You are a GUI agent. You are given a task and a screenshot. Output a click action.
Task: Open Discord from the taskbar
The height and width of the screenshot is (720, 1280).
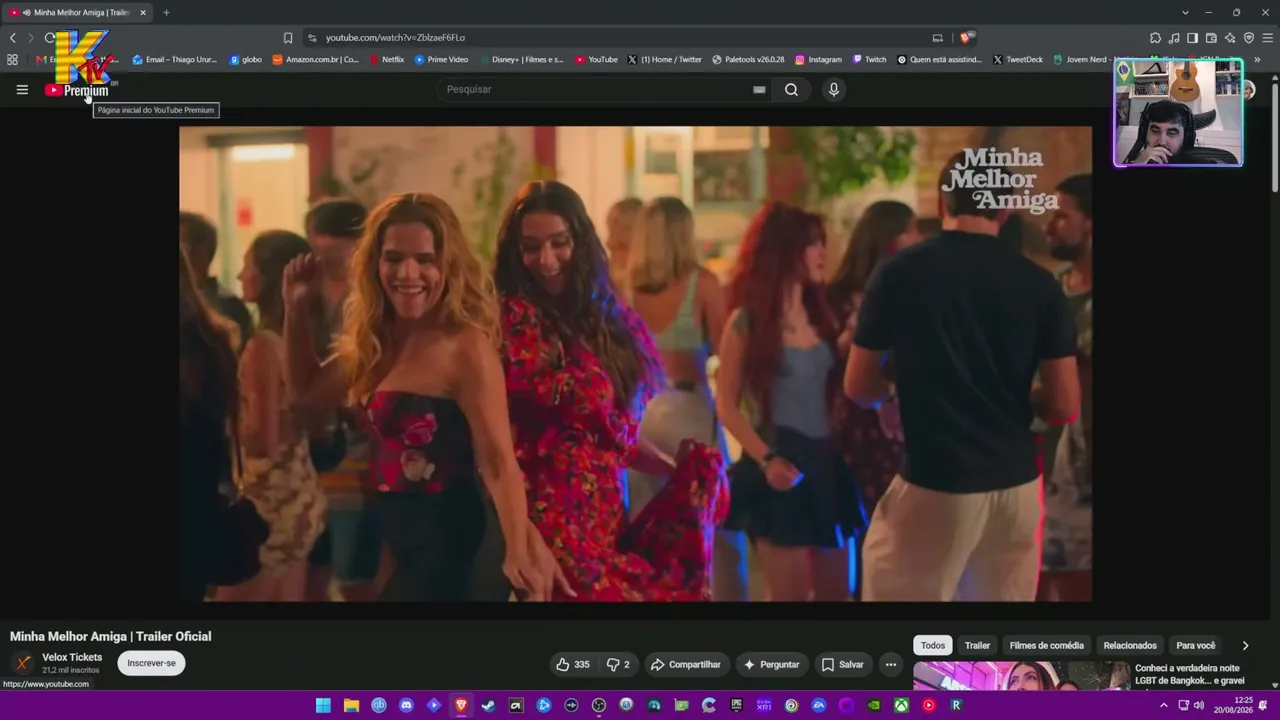(x=406, y=705)
